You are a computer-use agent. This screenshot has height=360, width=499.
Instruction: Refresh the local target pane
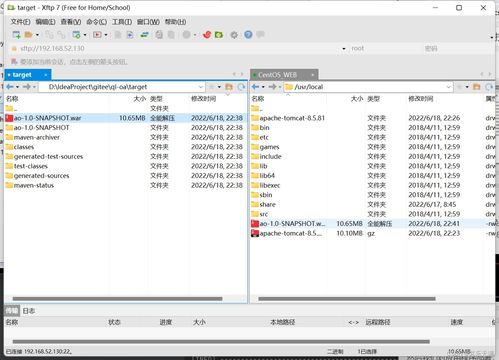241,87
